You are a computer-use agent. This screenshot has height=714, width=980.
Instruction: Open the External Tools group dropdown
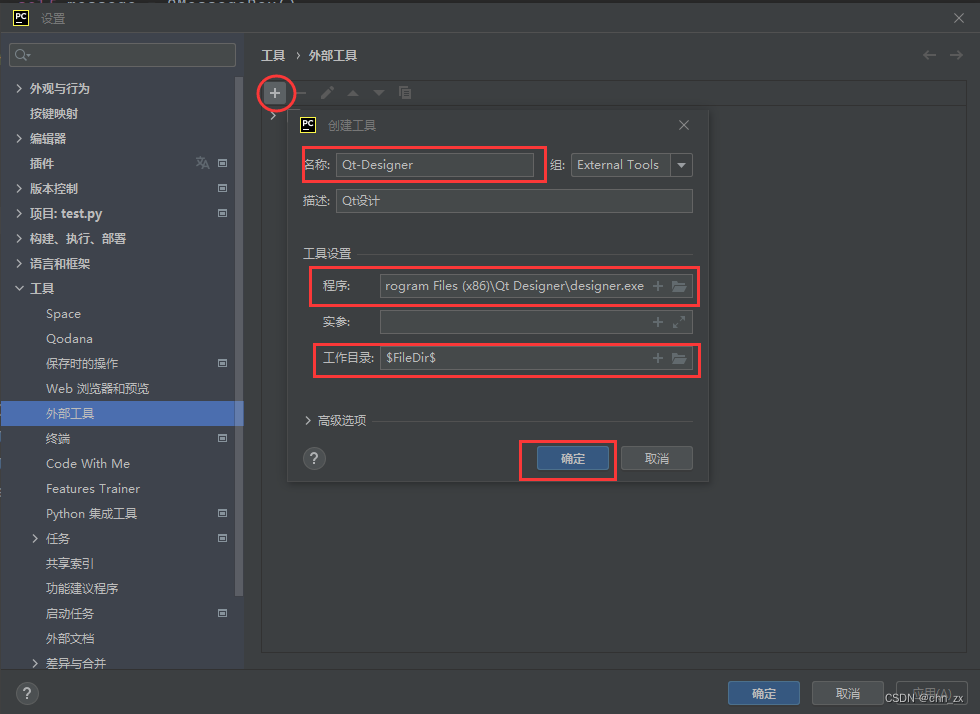(681, 165)
